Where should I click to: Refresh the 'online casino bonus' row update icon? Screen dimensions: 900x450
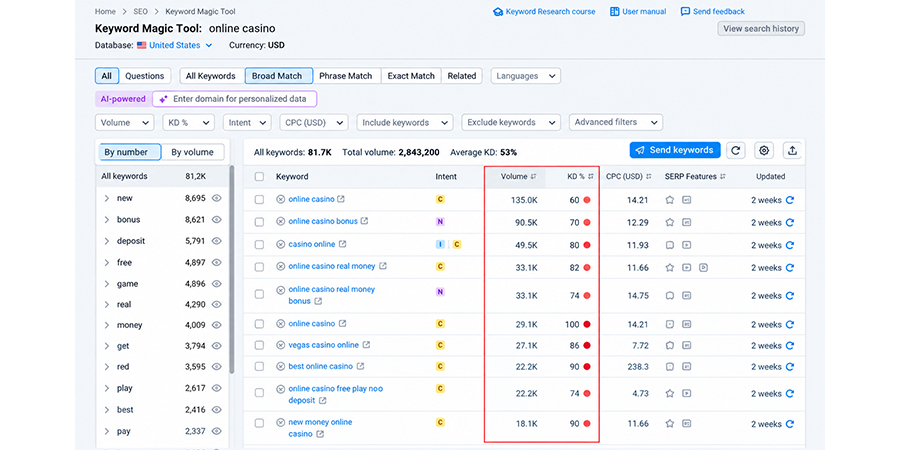(790, 222)
